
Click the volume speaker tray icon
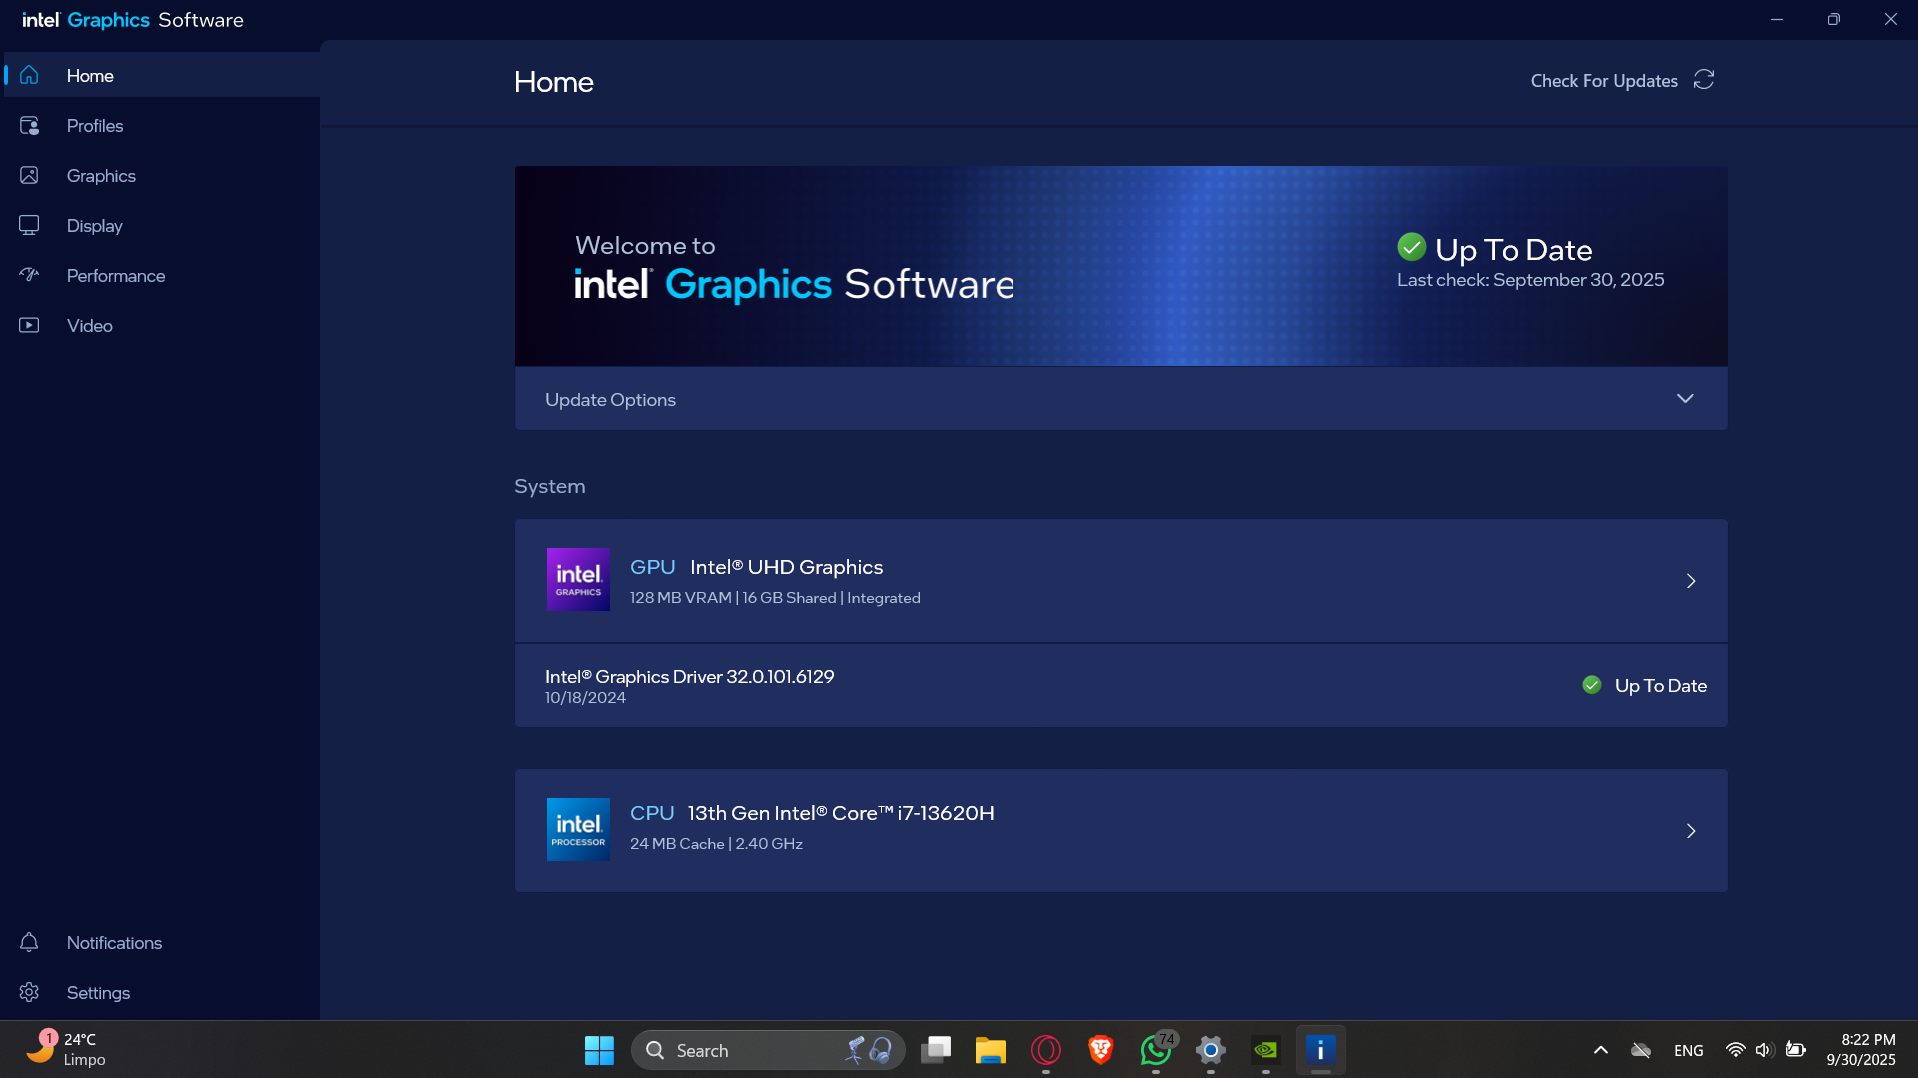click(1764, 1050)
